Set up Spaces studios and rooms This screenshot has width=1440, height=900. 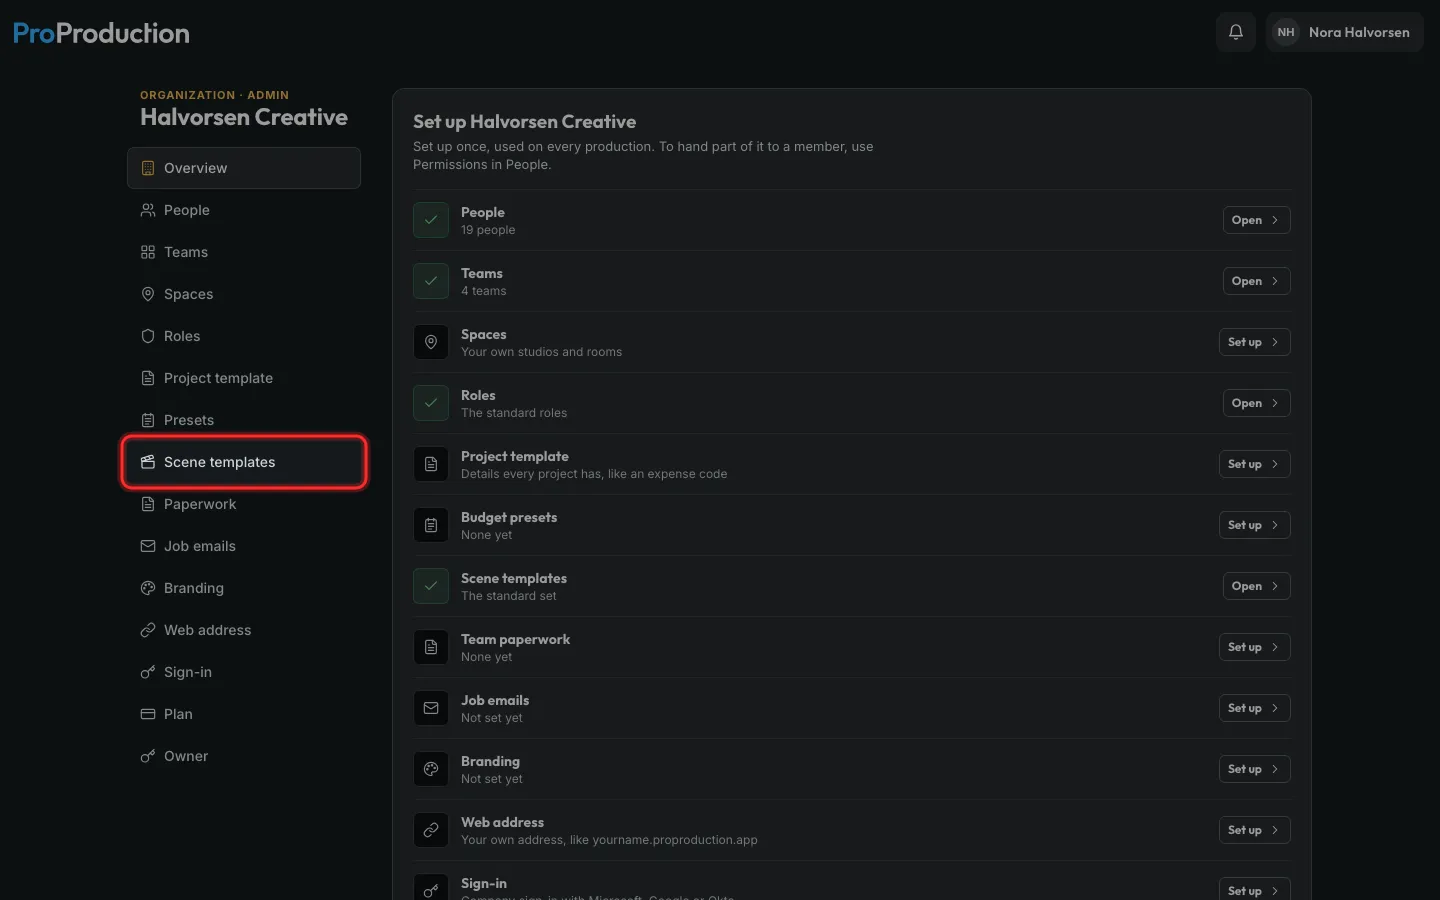tap(1254, 342)
